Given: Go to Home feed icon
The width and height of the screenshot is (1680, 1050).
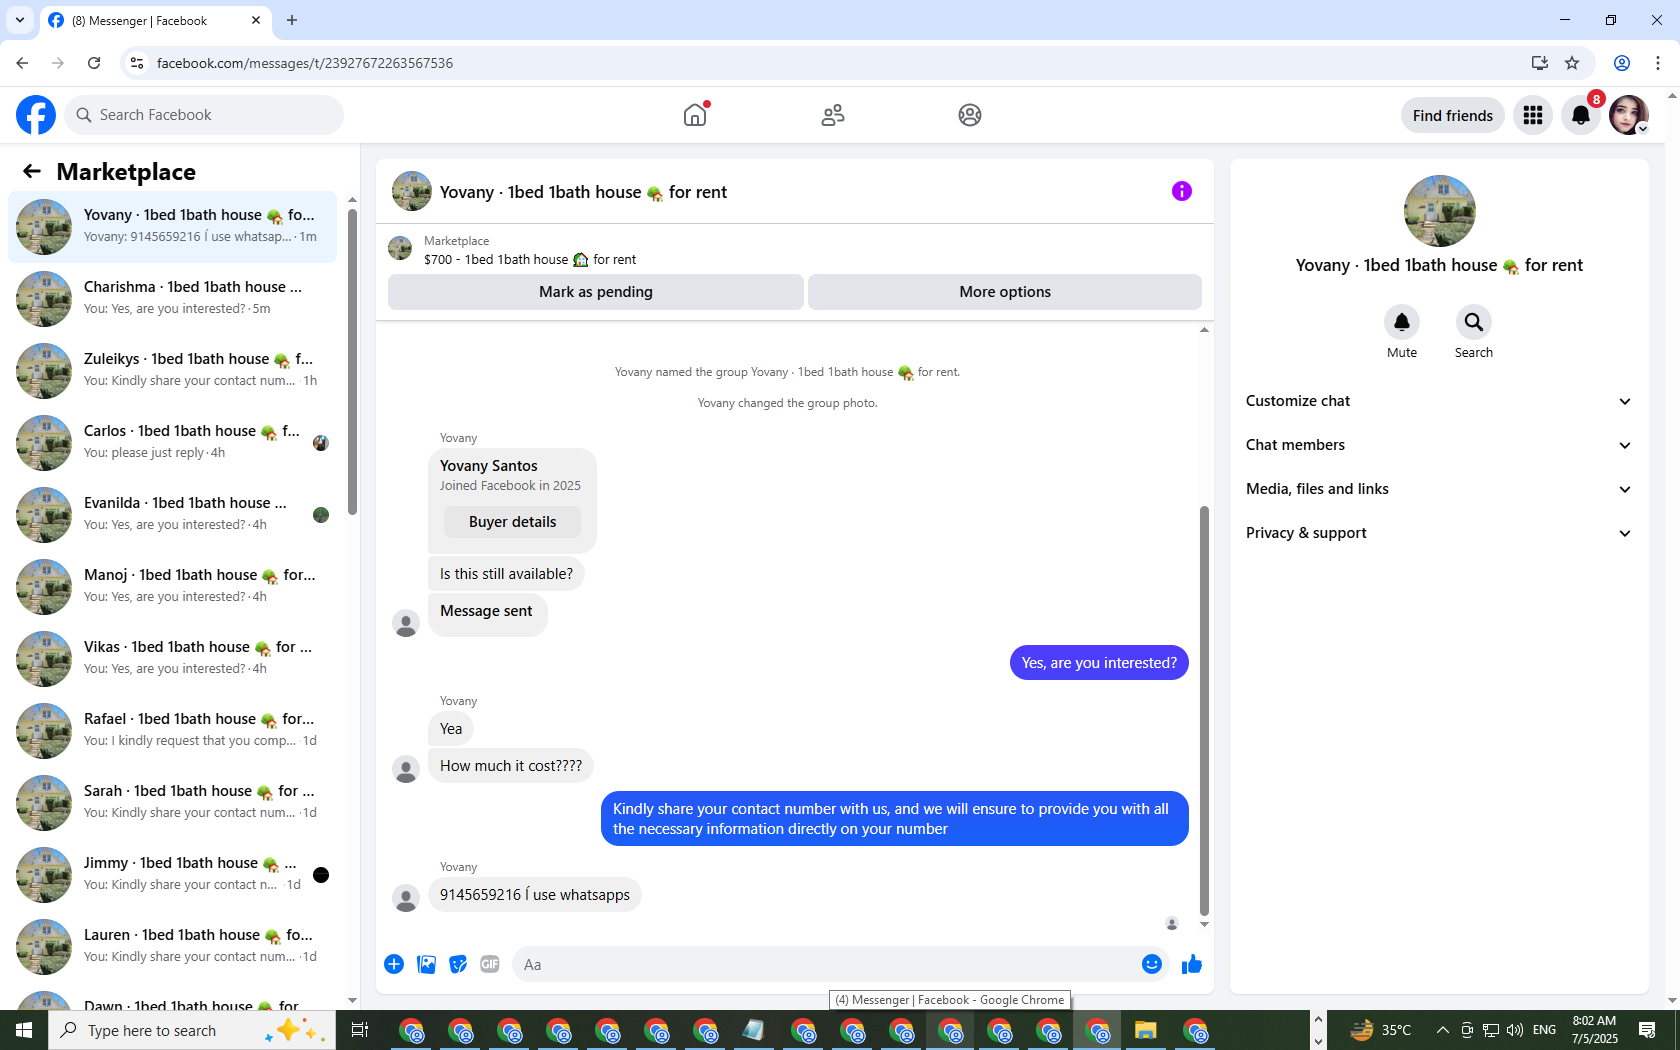Looking at the screenshot, I should [695, 115].
